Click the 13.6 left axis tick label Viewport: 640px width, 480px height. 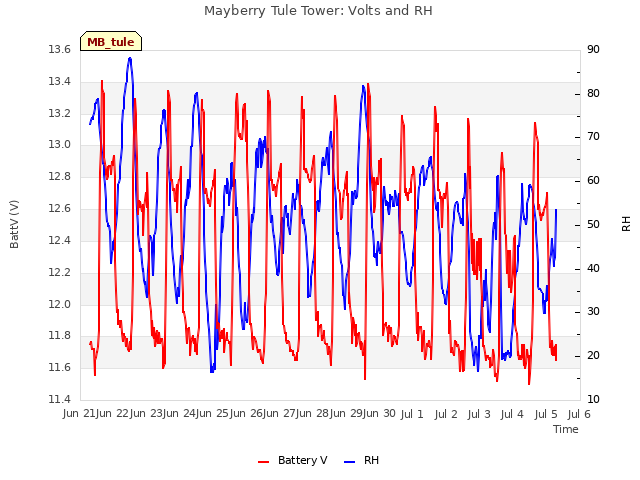click(x=60, y=50)
